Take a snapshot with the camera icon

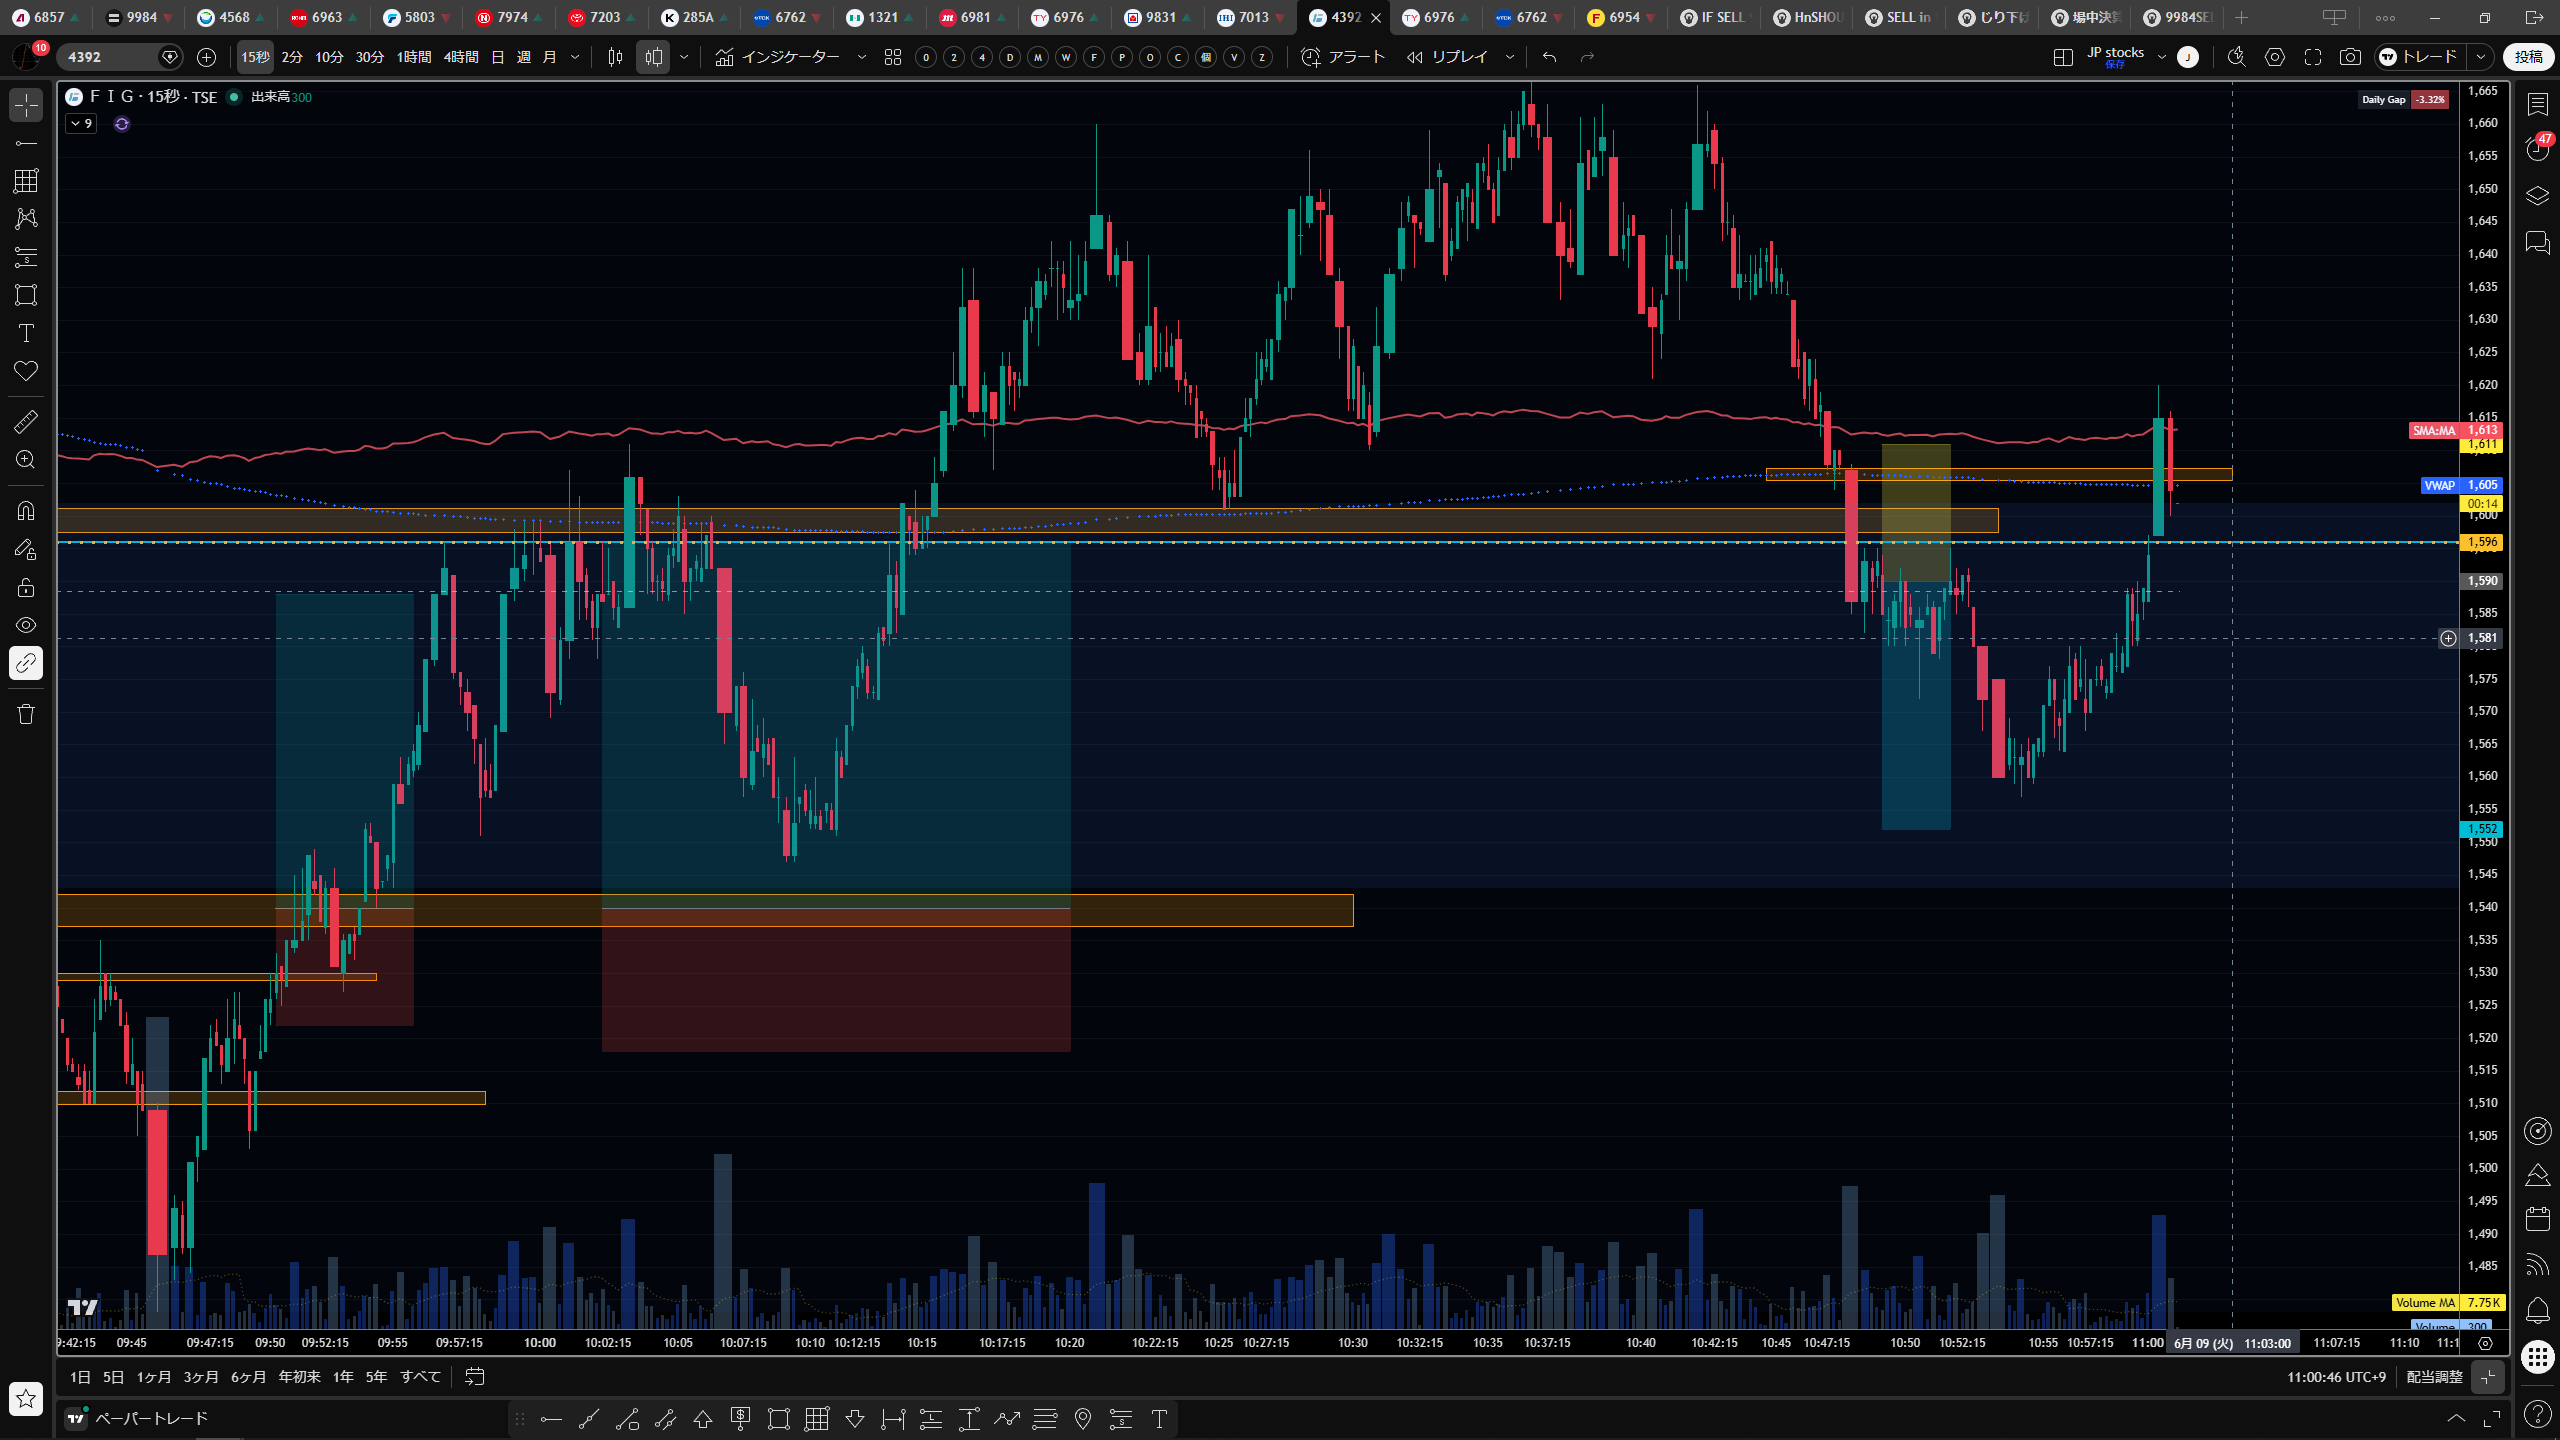click(x=2350, y=57)
